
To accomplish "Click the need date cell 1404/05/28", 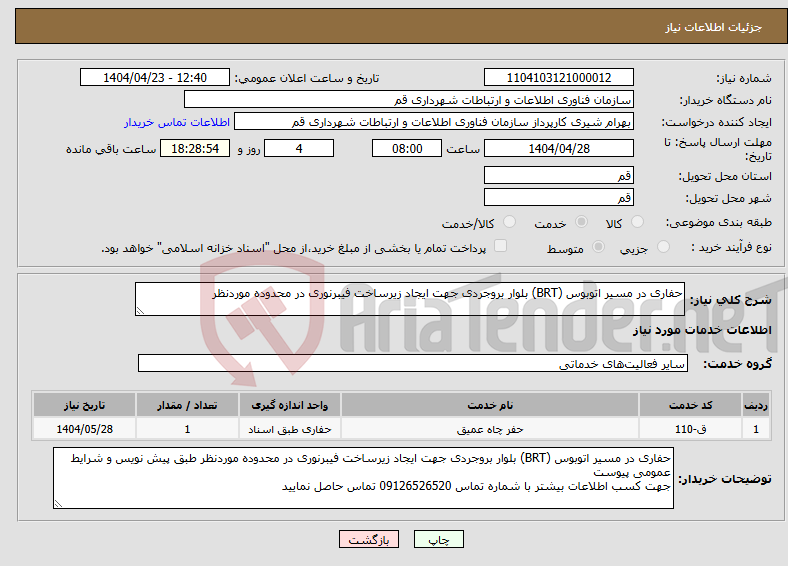I will click(x=84, y=429).
